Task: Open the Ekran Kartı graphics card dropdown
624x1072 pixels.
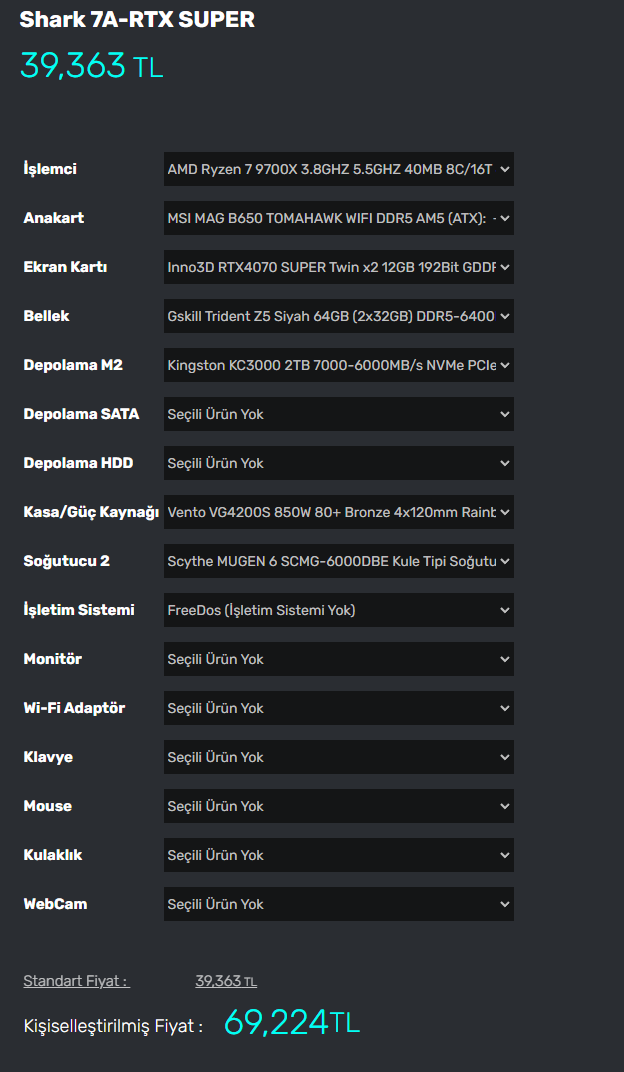Action: click(338, 267)
